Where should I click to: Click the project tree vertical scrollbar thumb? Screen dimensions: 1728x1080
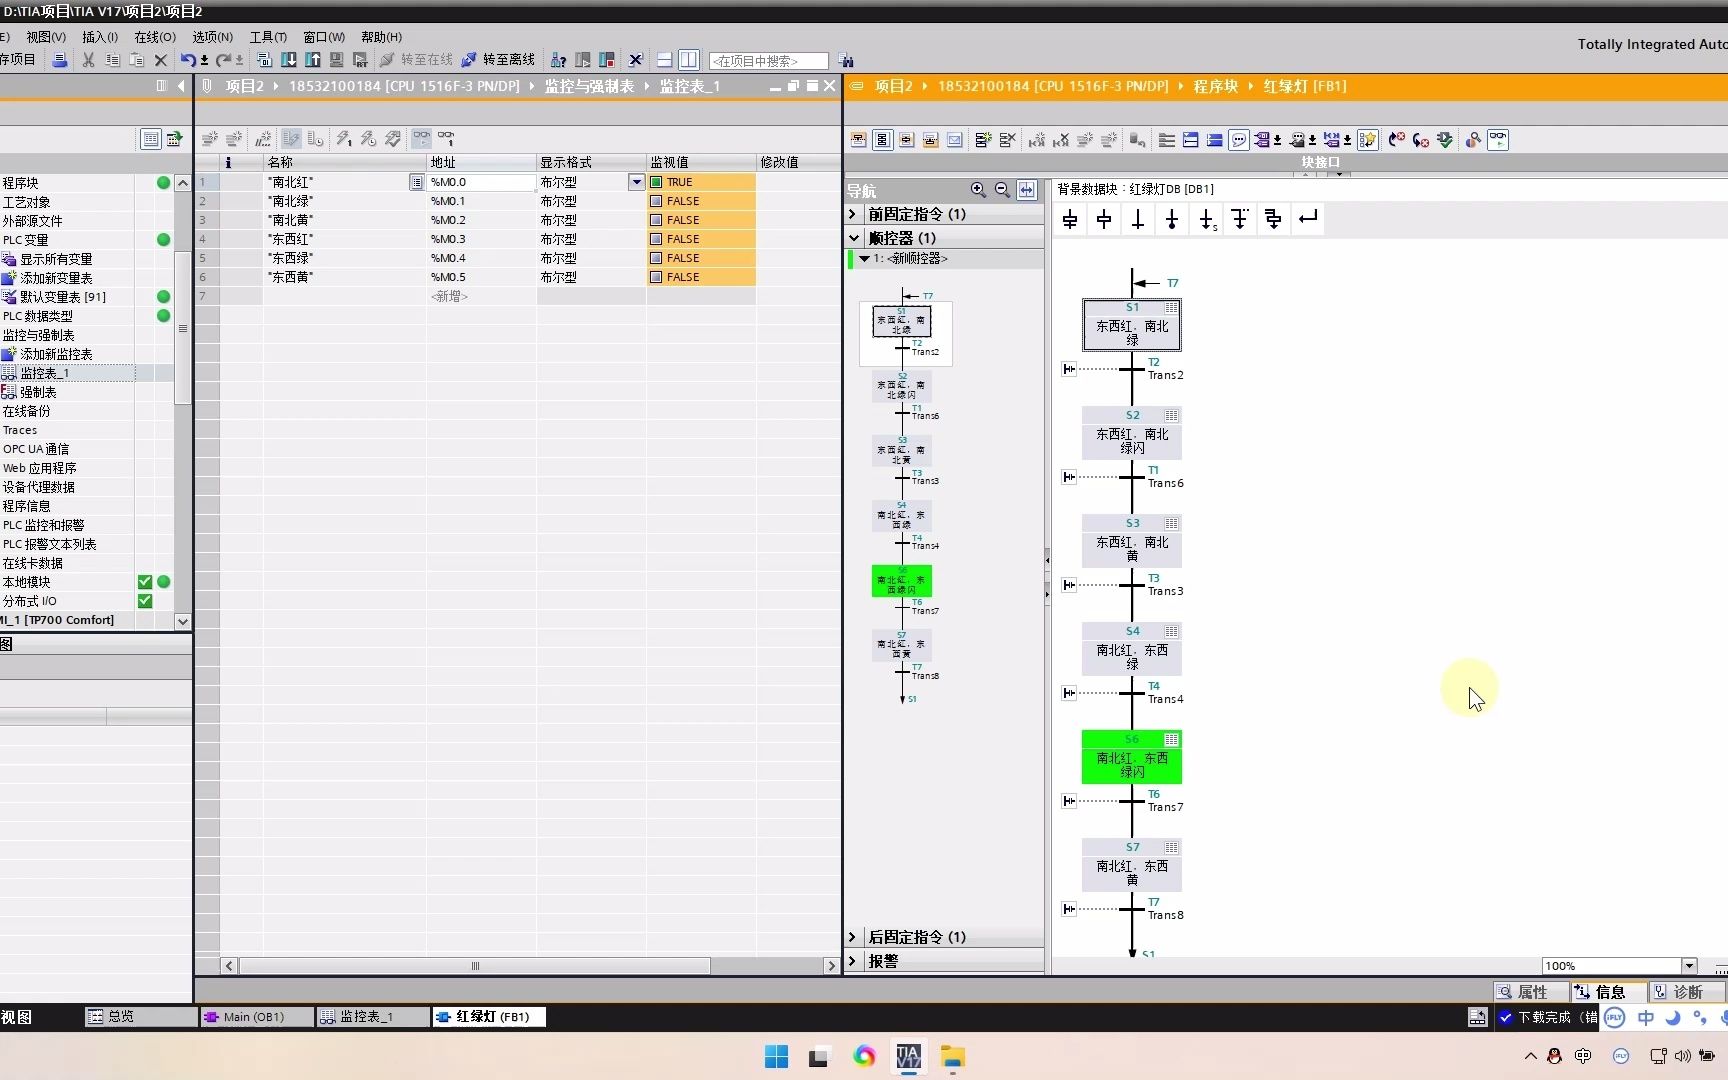182,328
